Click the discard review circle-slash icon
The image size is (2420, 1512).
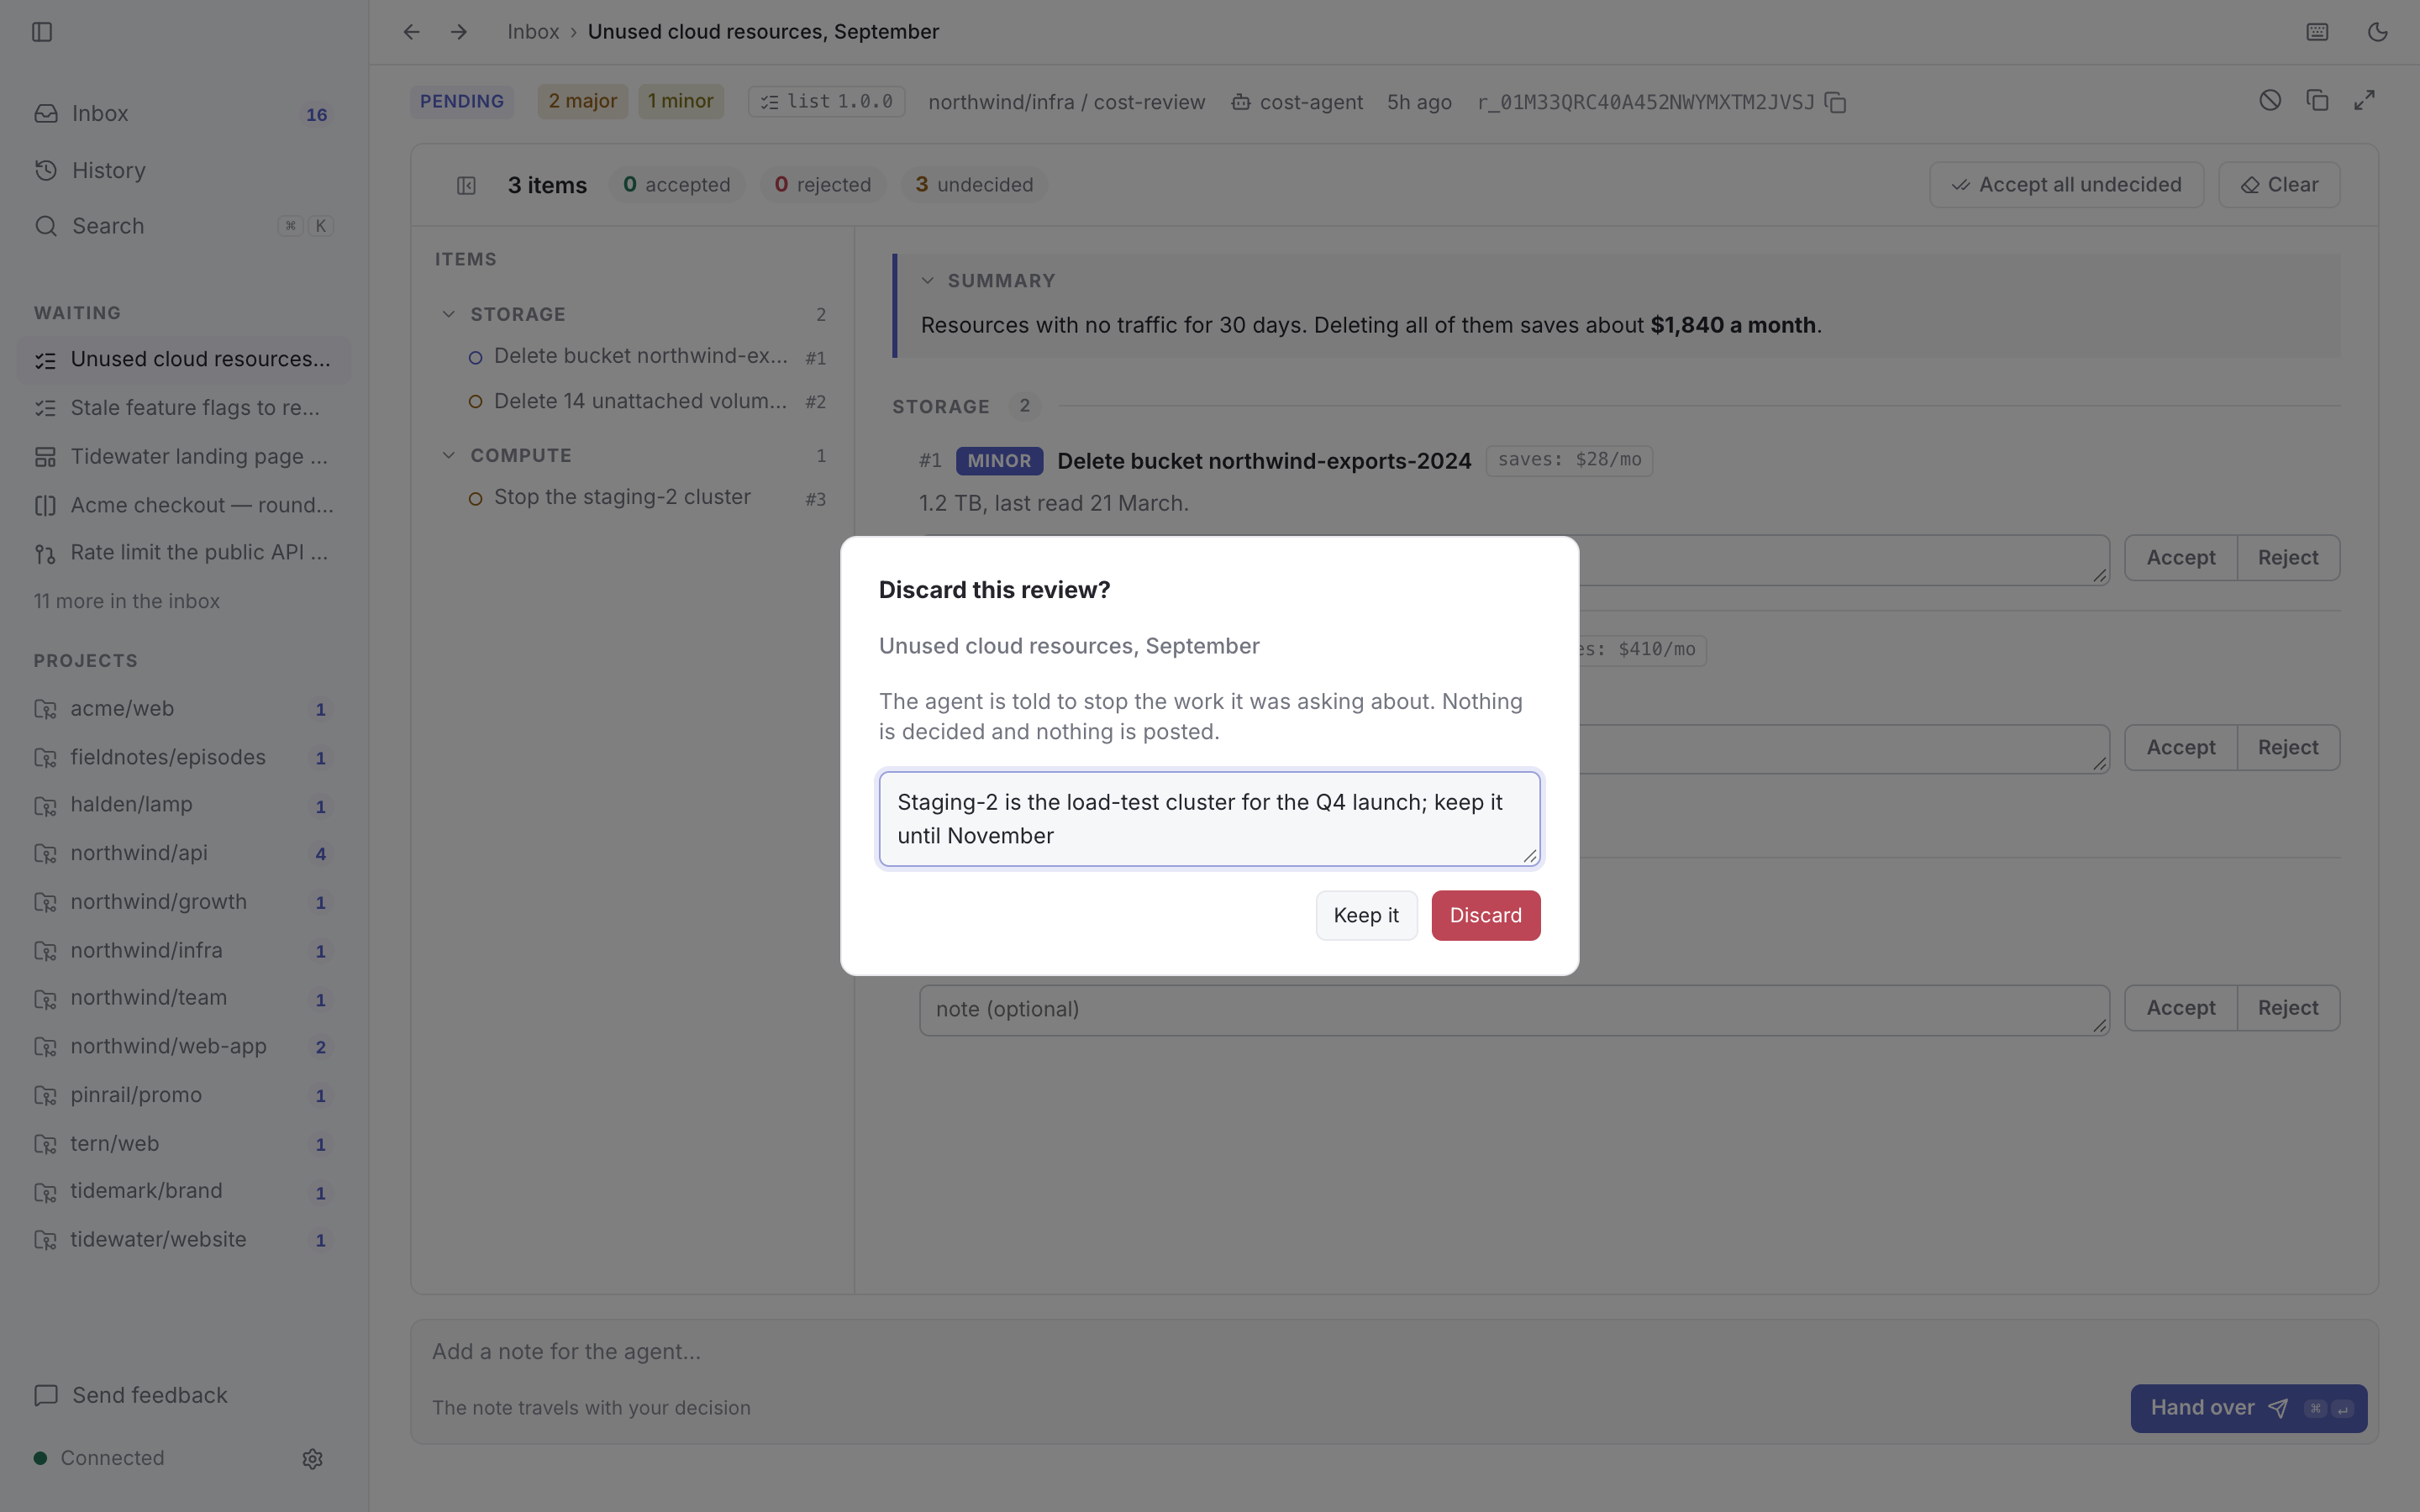[2270, 100]
